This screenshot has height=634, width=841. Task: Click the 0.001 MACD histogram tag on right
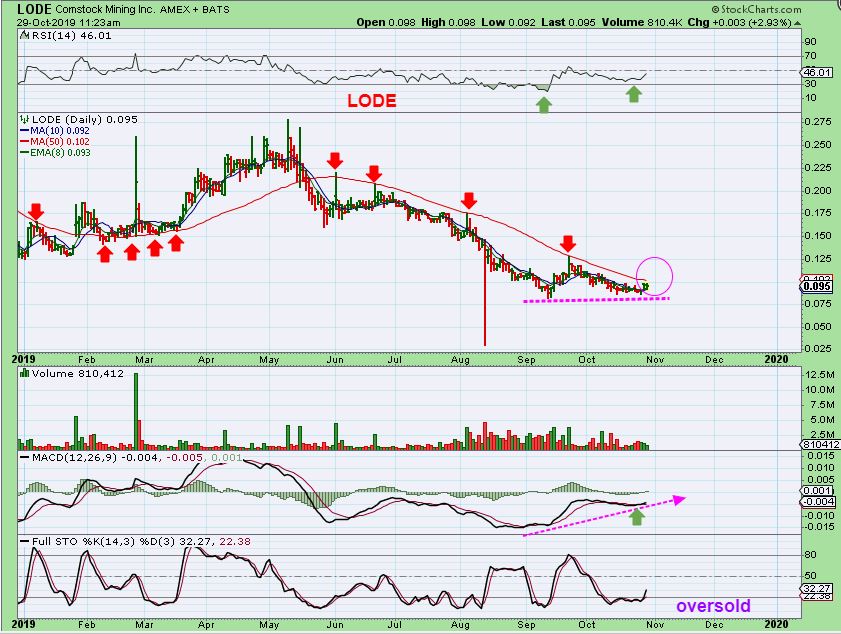point(817,491)
